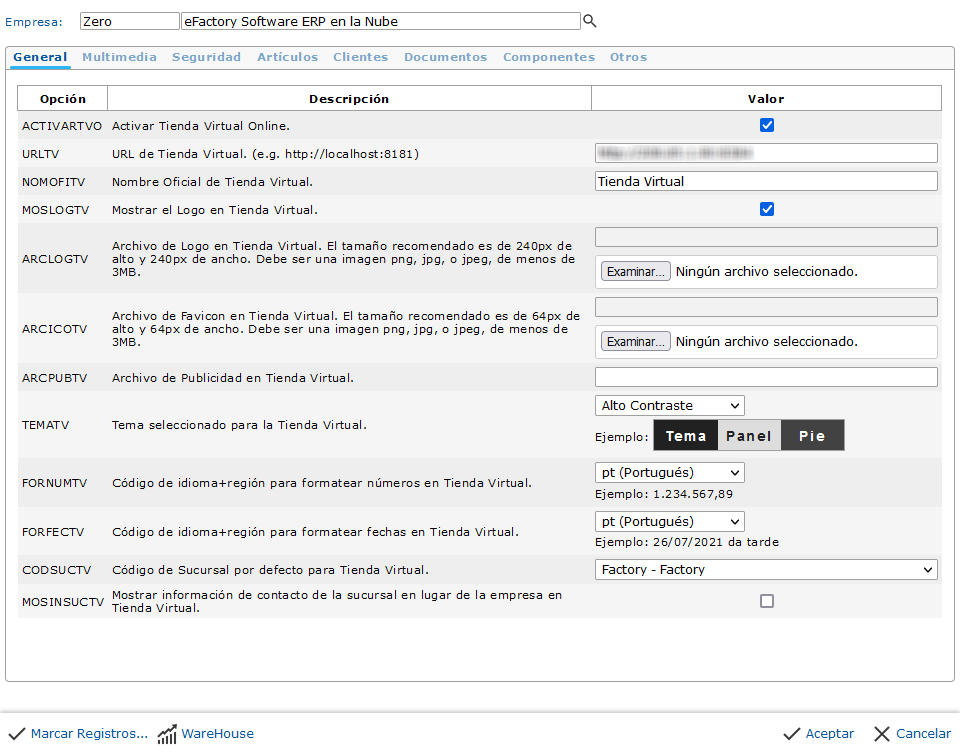The height and width of the screenshot is (754, 960).
Task: Uncheck Activar Tienda Virtual Online checkbox
Action: tap(767, 126)
